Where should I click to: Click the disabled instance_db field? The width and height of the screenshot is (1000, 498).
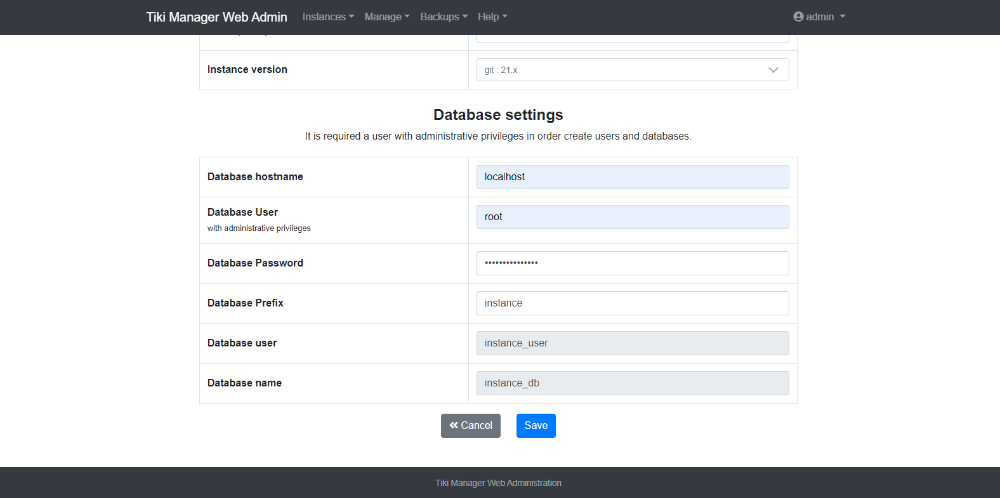633,383
